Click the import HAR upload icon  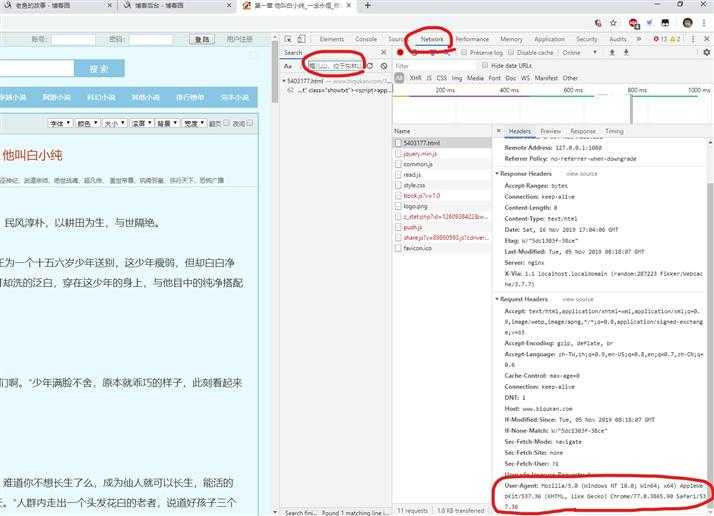612,52
